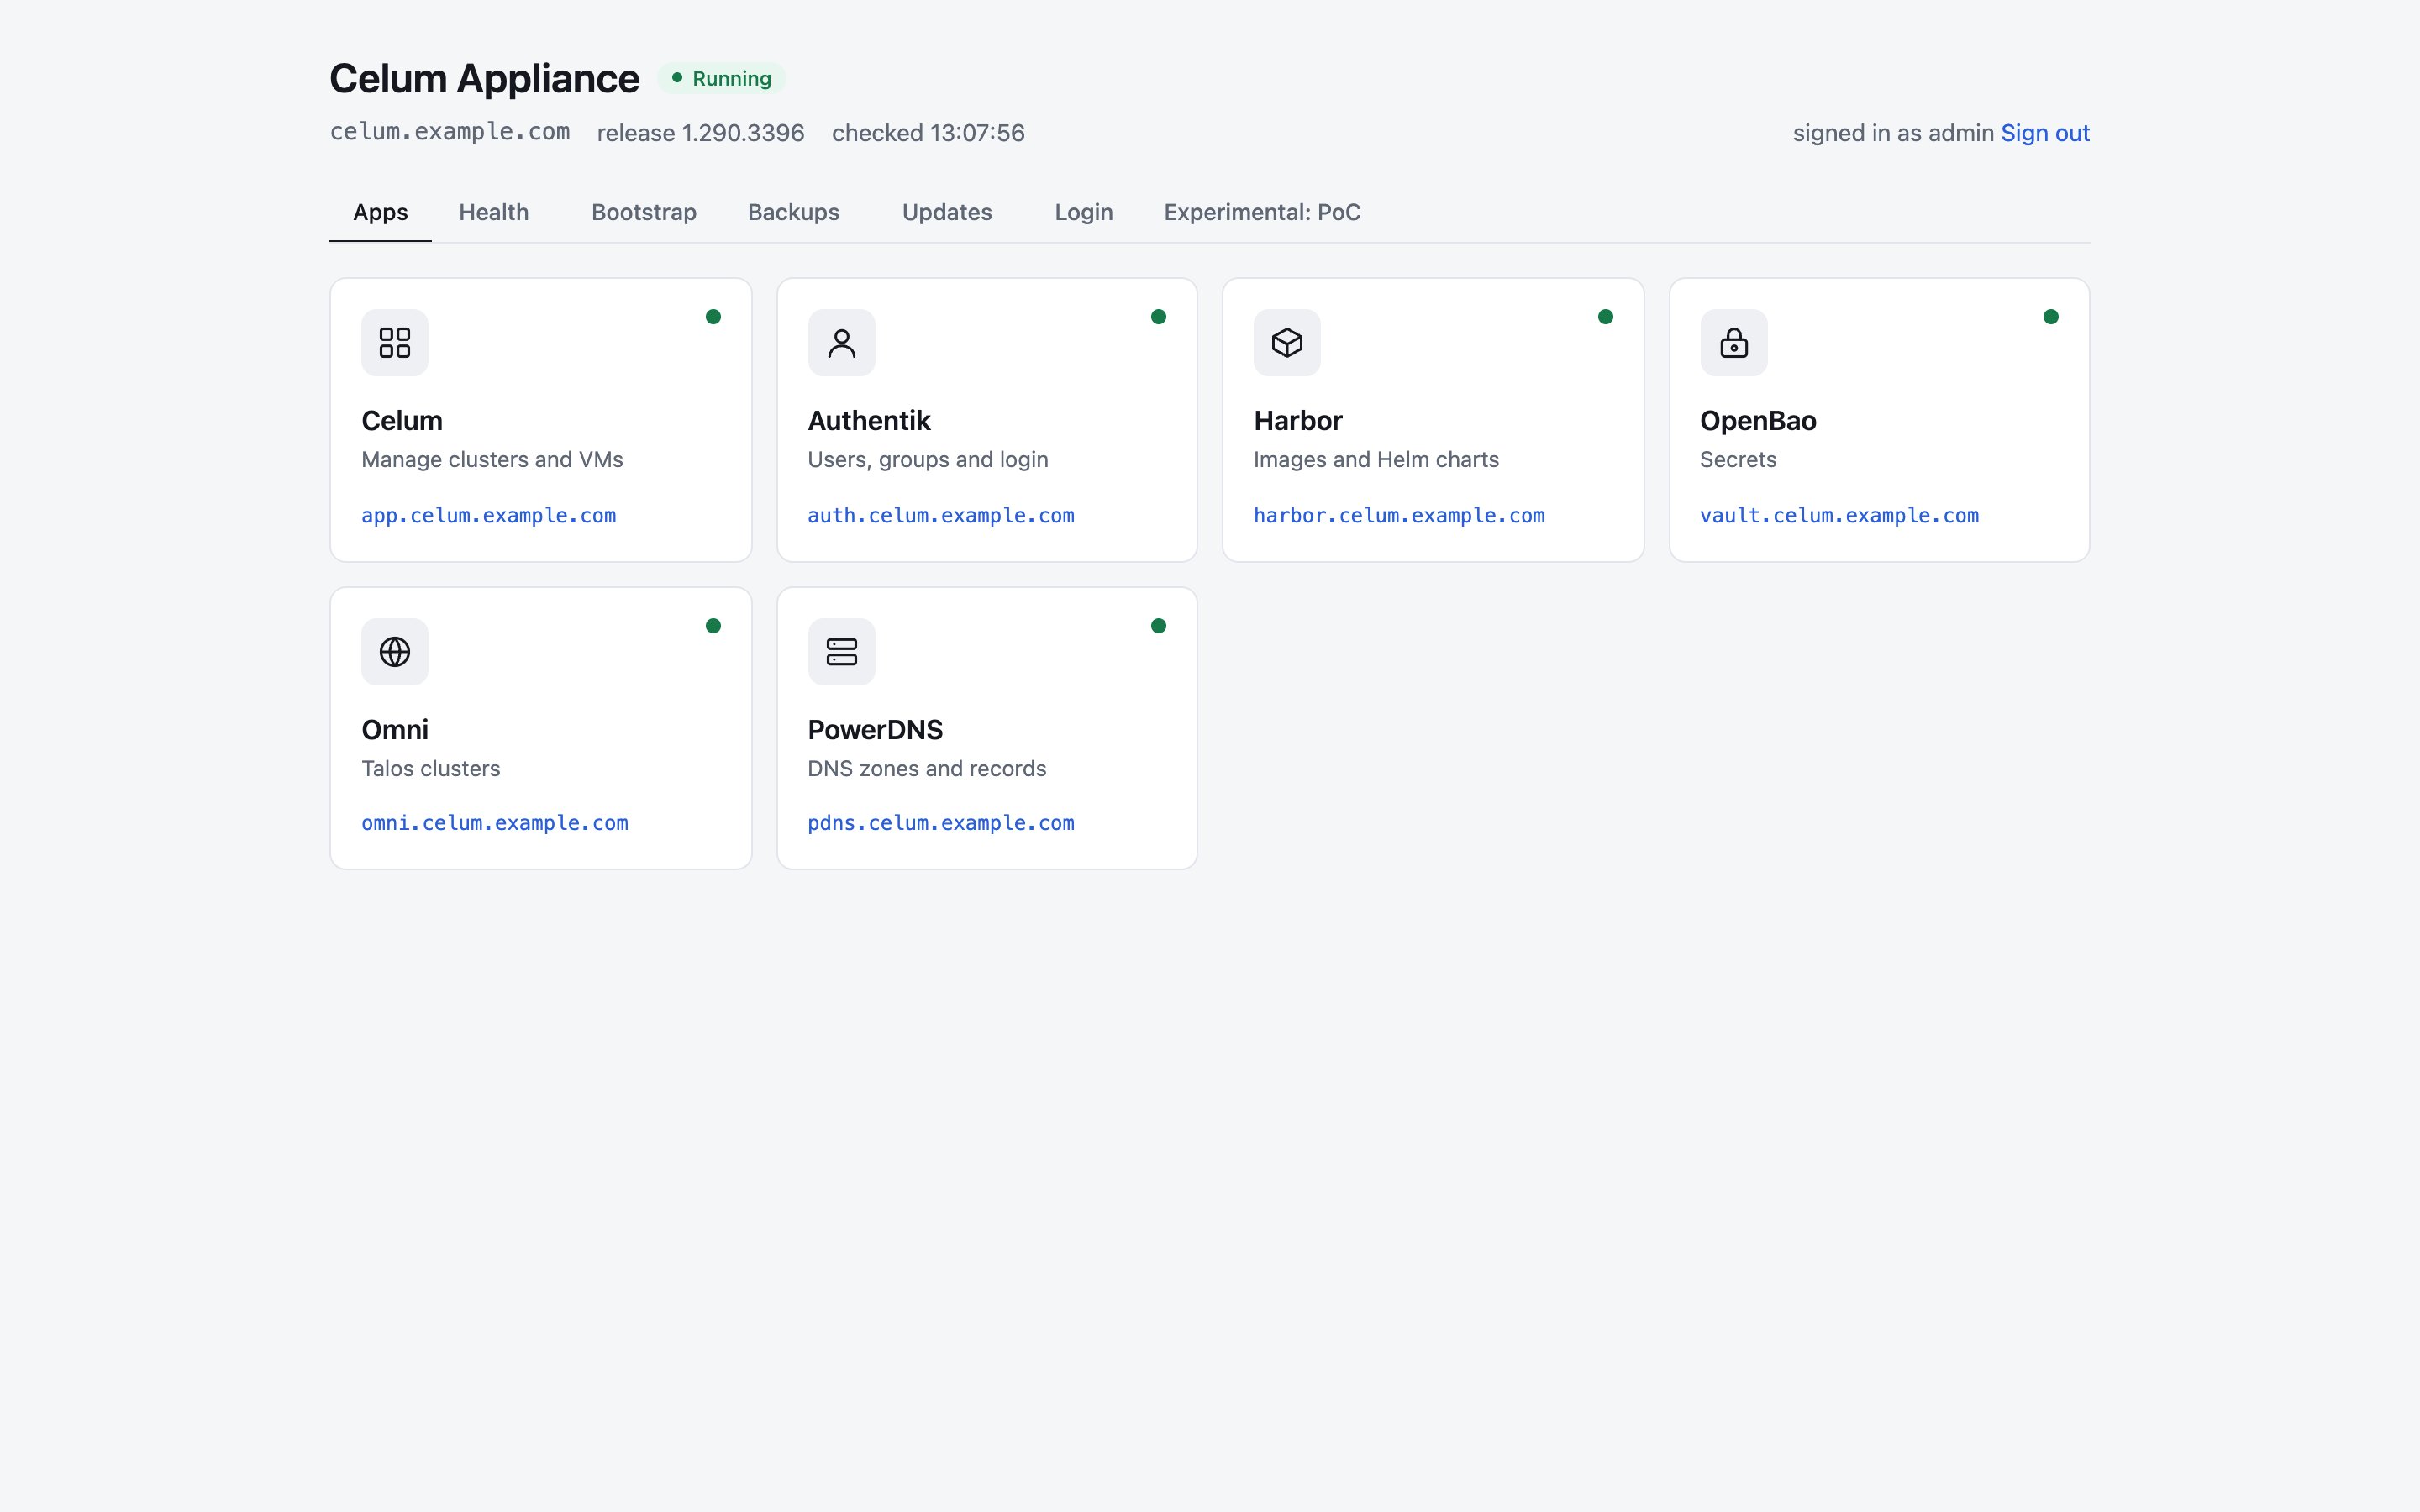
Task: Open omni.celum.example.com link
Action: click(495, 823)
